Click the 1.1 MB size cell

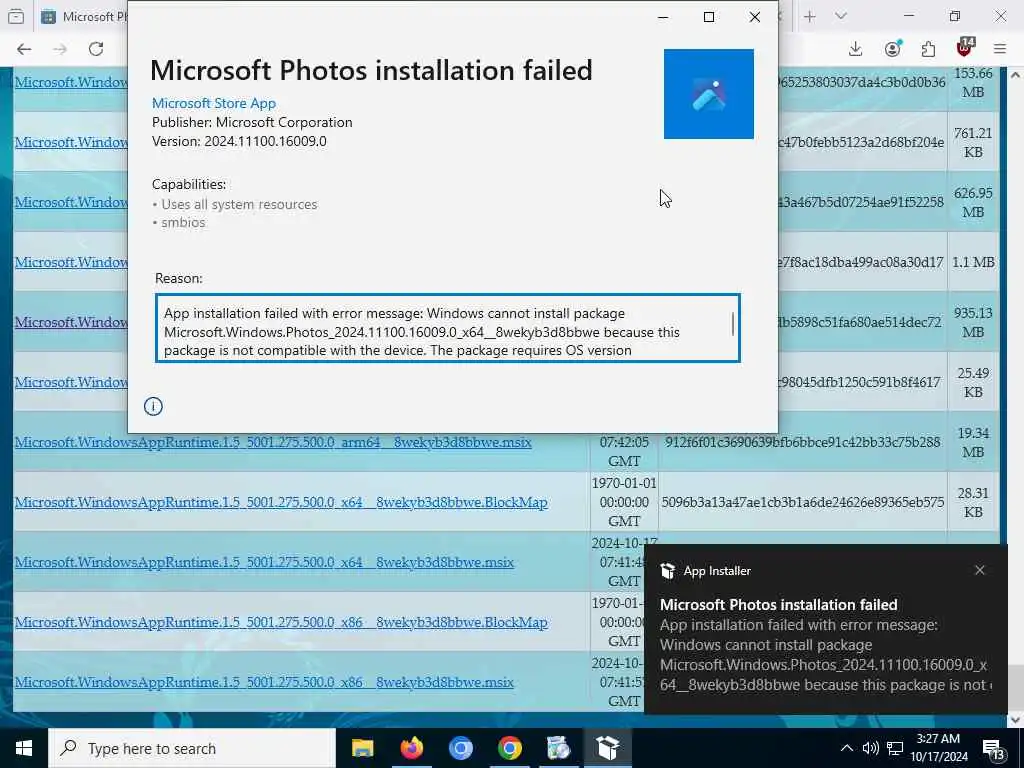pos(973,262)
